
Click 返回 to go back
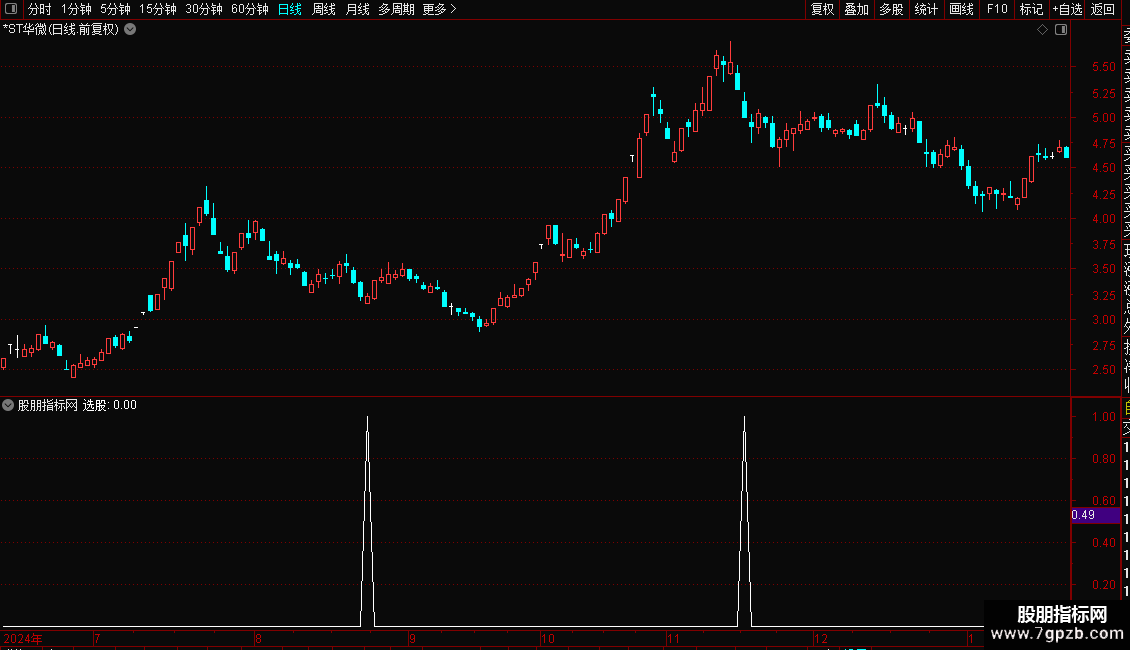(1103, 9)
